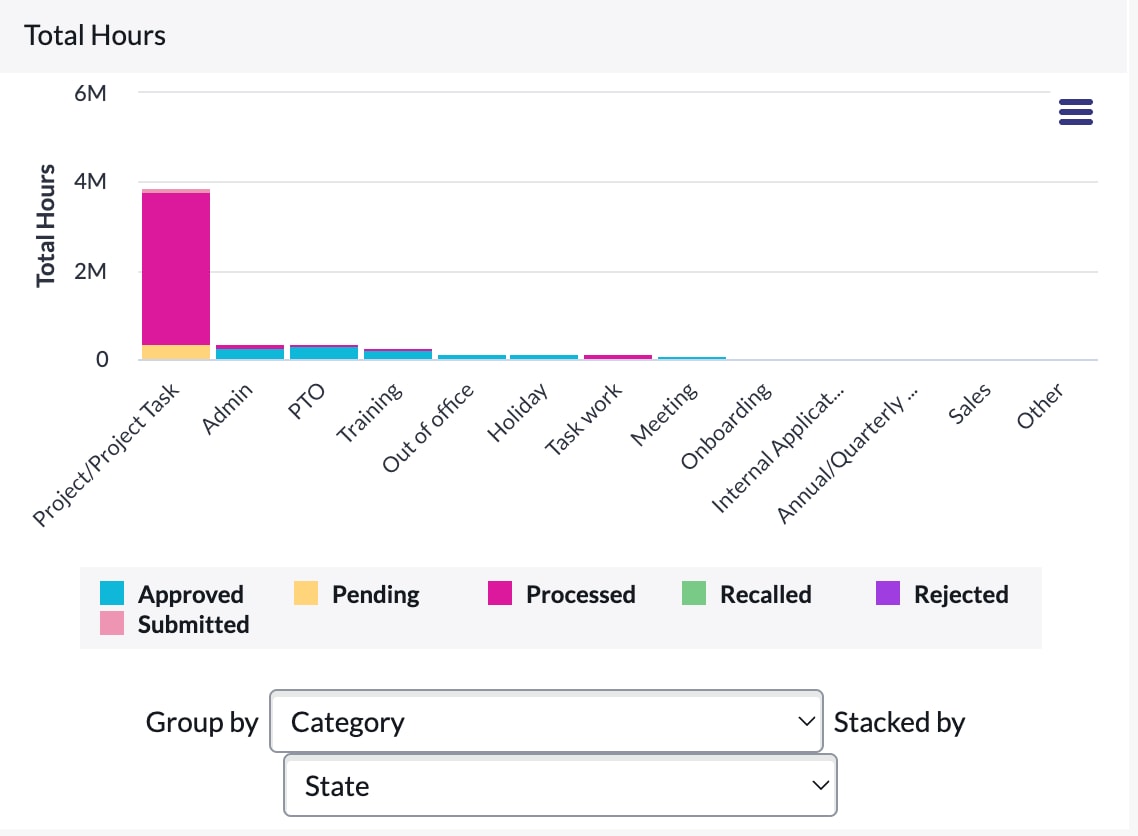Screen dimensions: 1138x836
Task: Select the Project/Project Task pink bar segment
Action: [175, 270]
